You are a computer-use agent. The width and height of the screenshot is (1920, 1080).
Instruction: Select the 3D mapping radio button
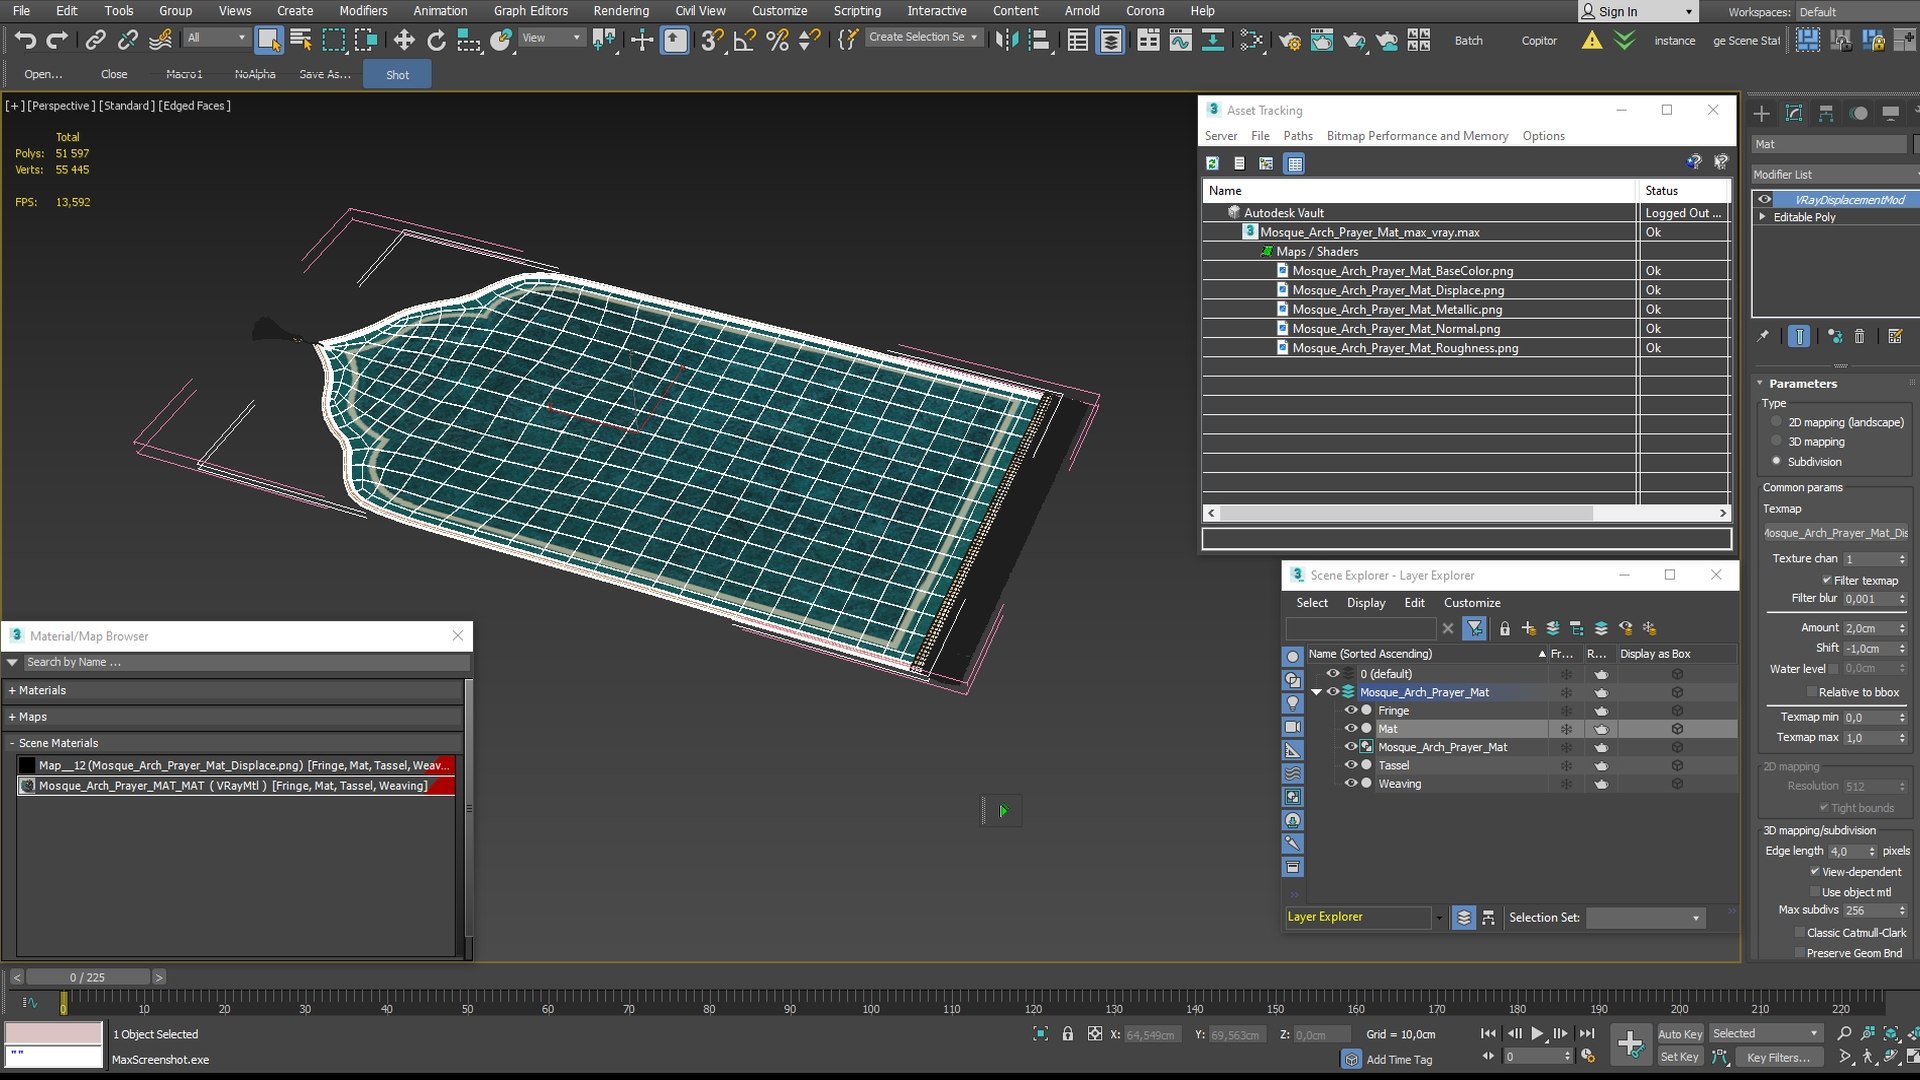click(1777, 441)
